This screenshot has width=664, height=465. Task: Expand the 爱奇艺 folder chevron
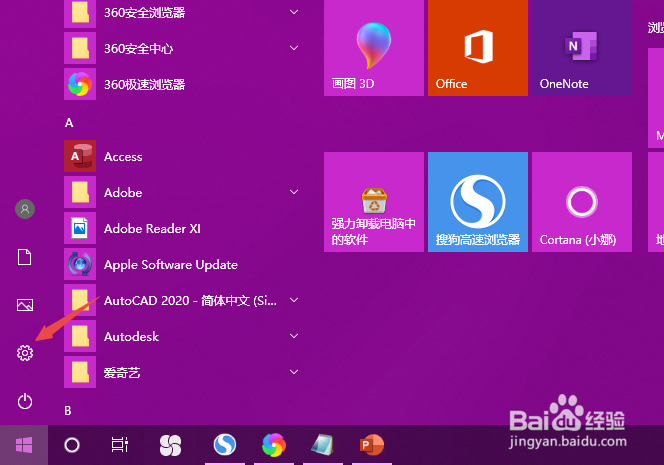294,372
